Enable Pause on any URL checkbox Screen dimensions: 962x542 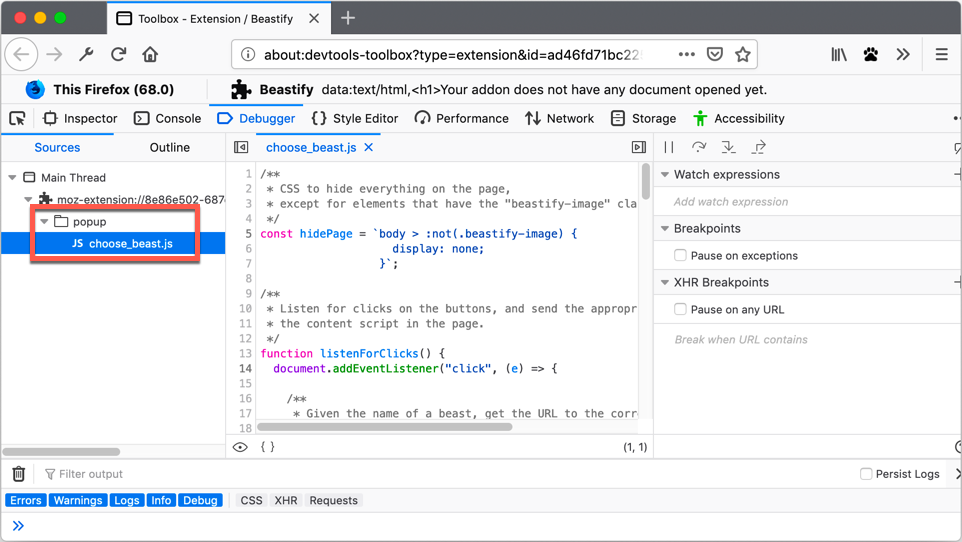click(x=680, y=309)
